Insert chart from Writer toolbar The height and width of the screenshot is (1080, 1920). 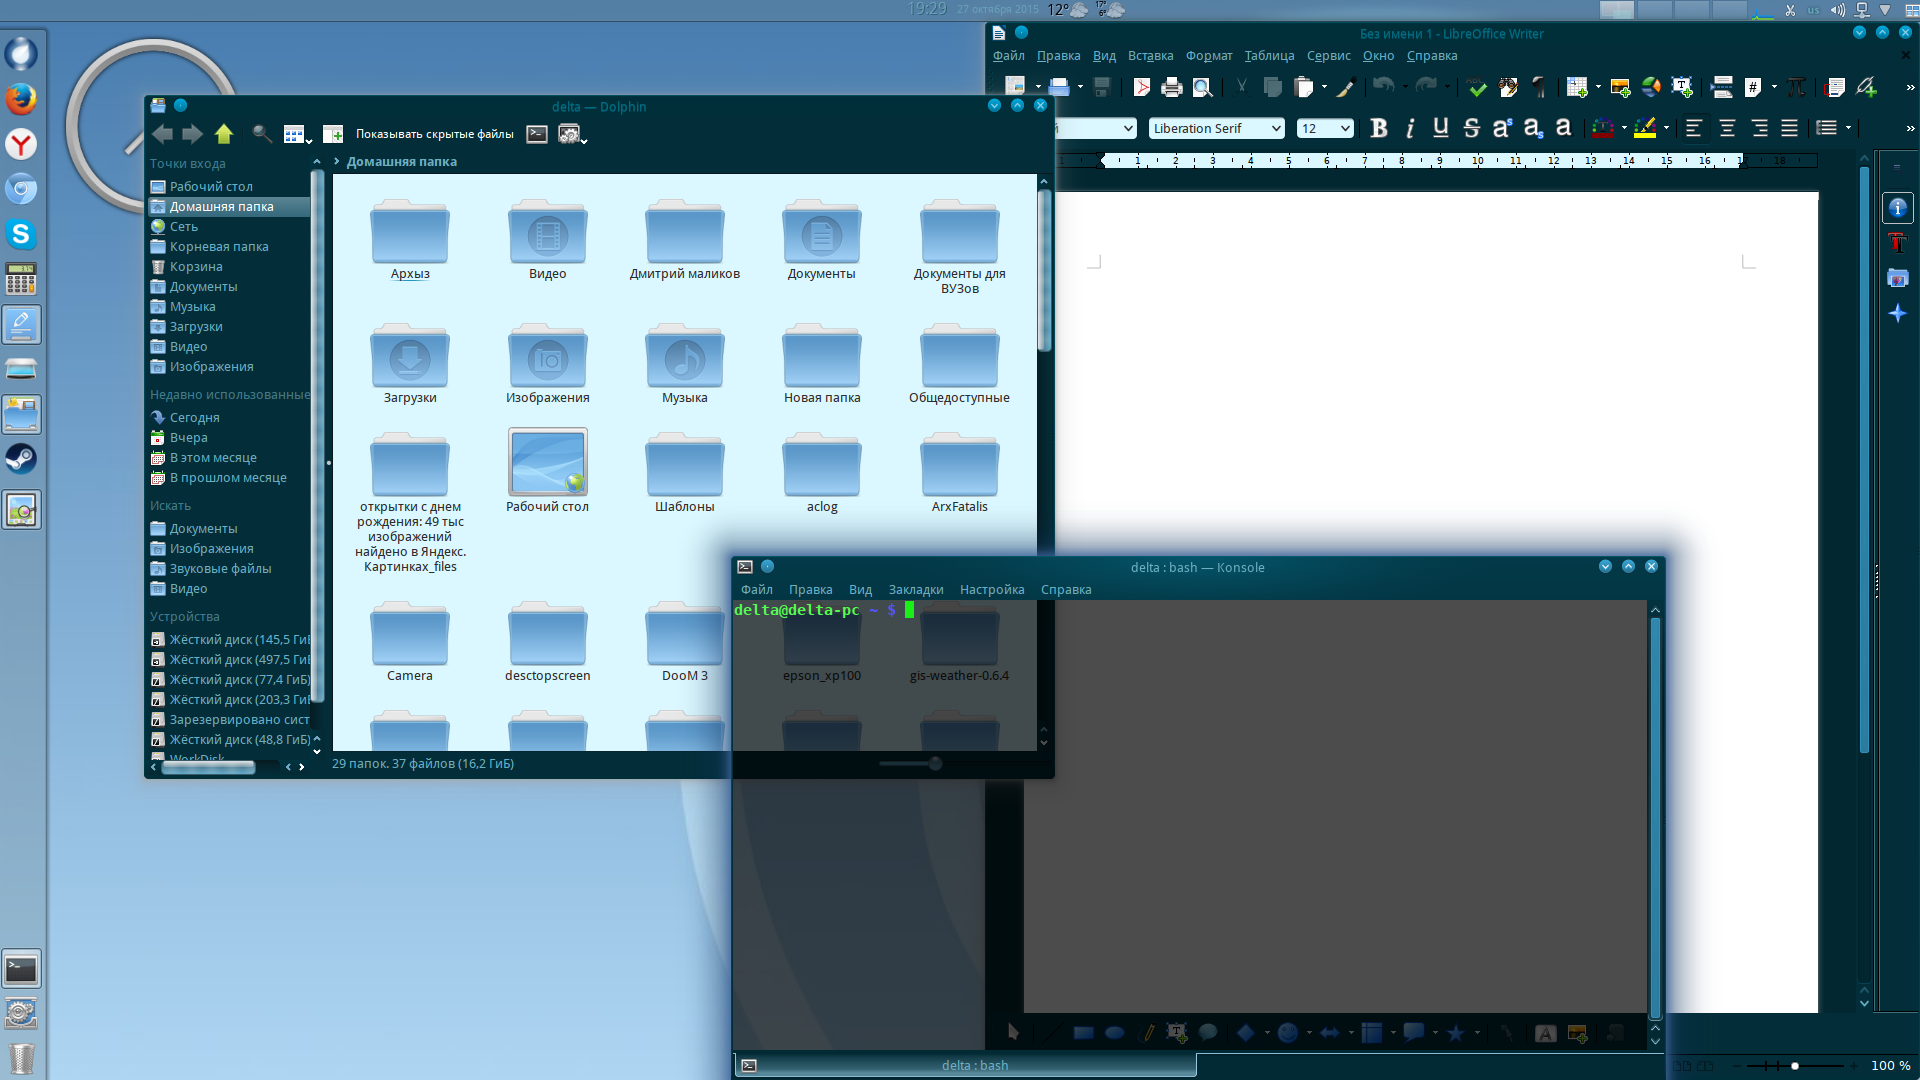[x=1651, y=88]
